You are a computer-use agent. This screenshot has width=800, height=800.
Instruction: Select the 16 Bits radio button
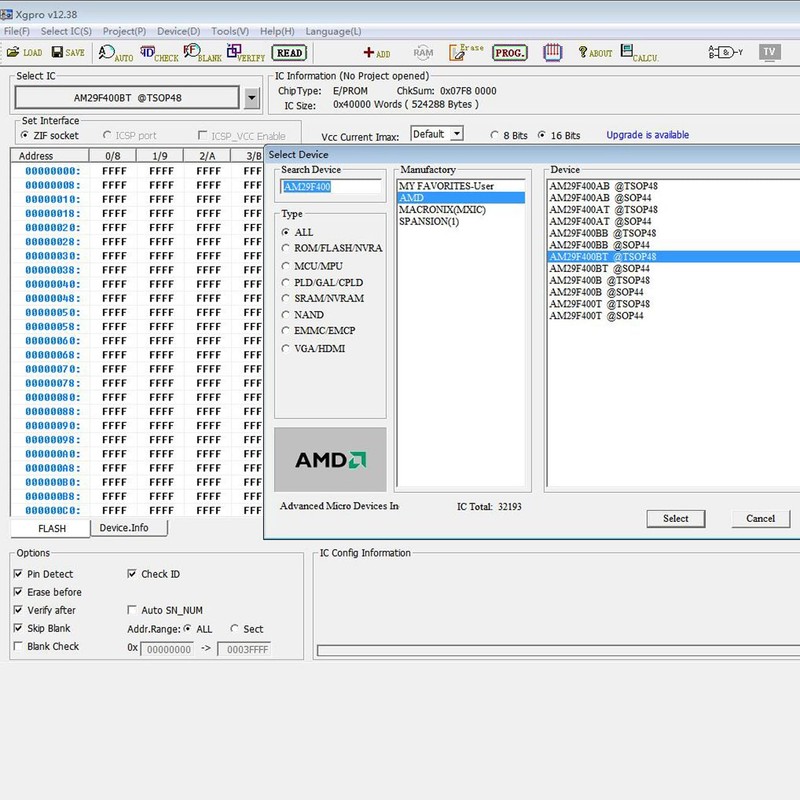point(541,135)
